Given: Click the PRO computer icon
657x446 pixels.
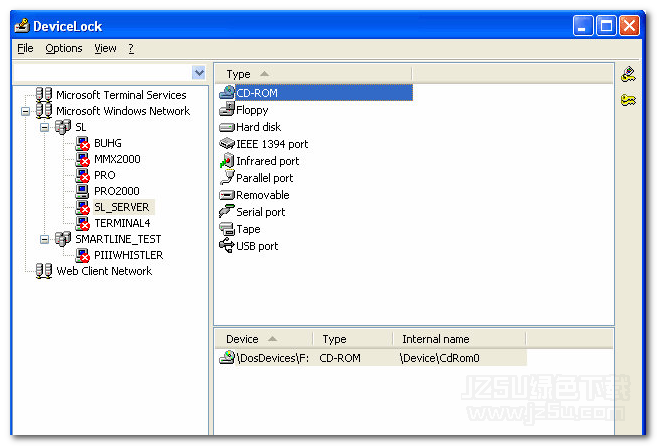Looking at the screenshot, I should point(83,175).
